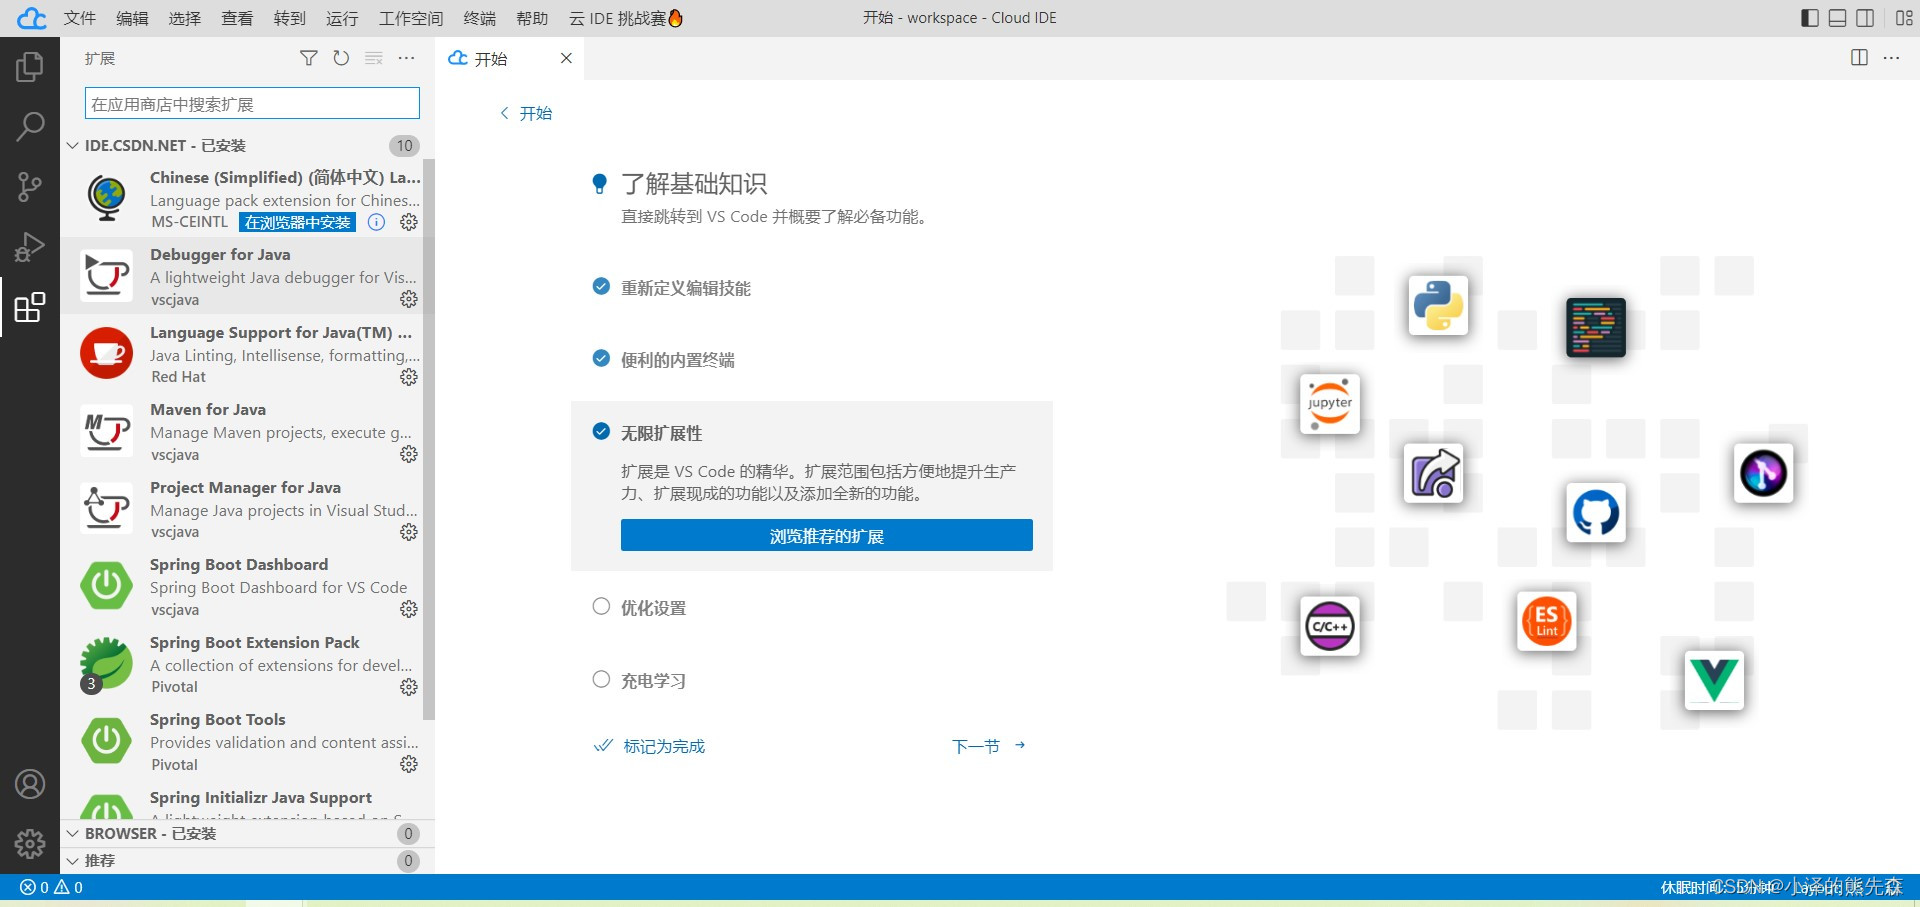
Task: Open the 编辑 menu
Action: point(132,18)
